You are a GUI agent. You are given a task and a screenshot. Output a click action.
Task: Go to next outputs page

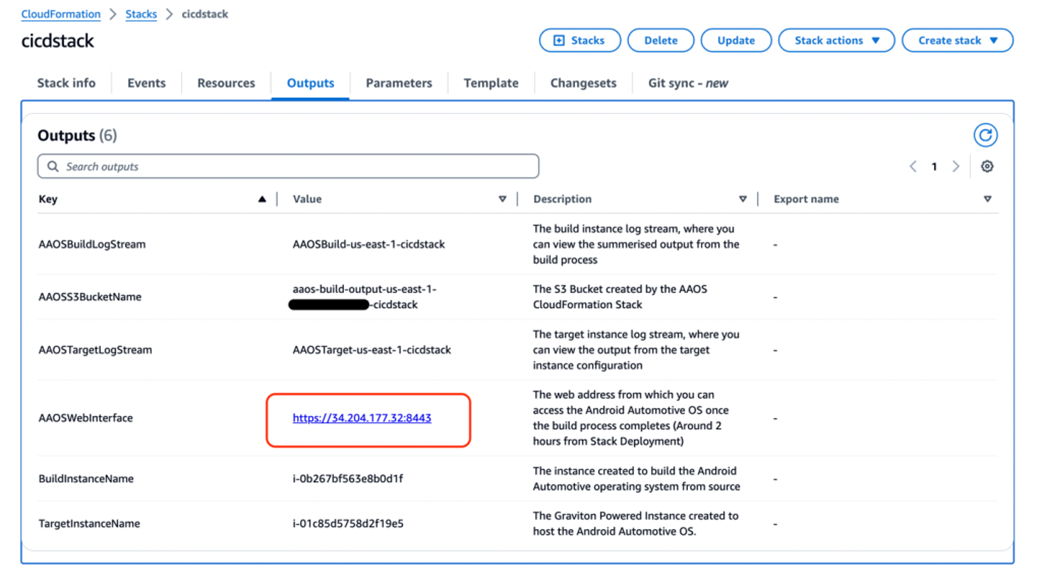956,166
